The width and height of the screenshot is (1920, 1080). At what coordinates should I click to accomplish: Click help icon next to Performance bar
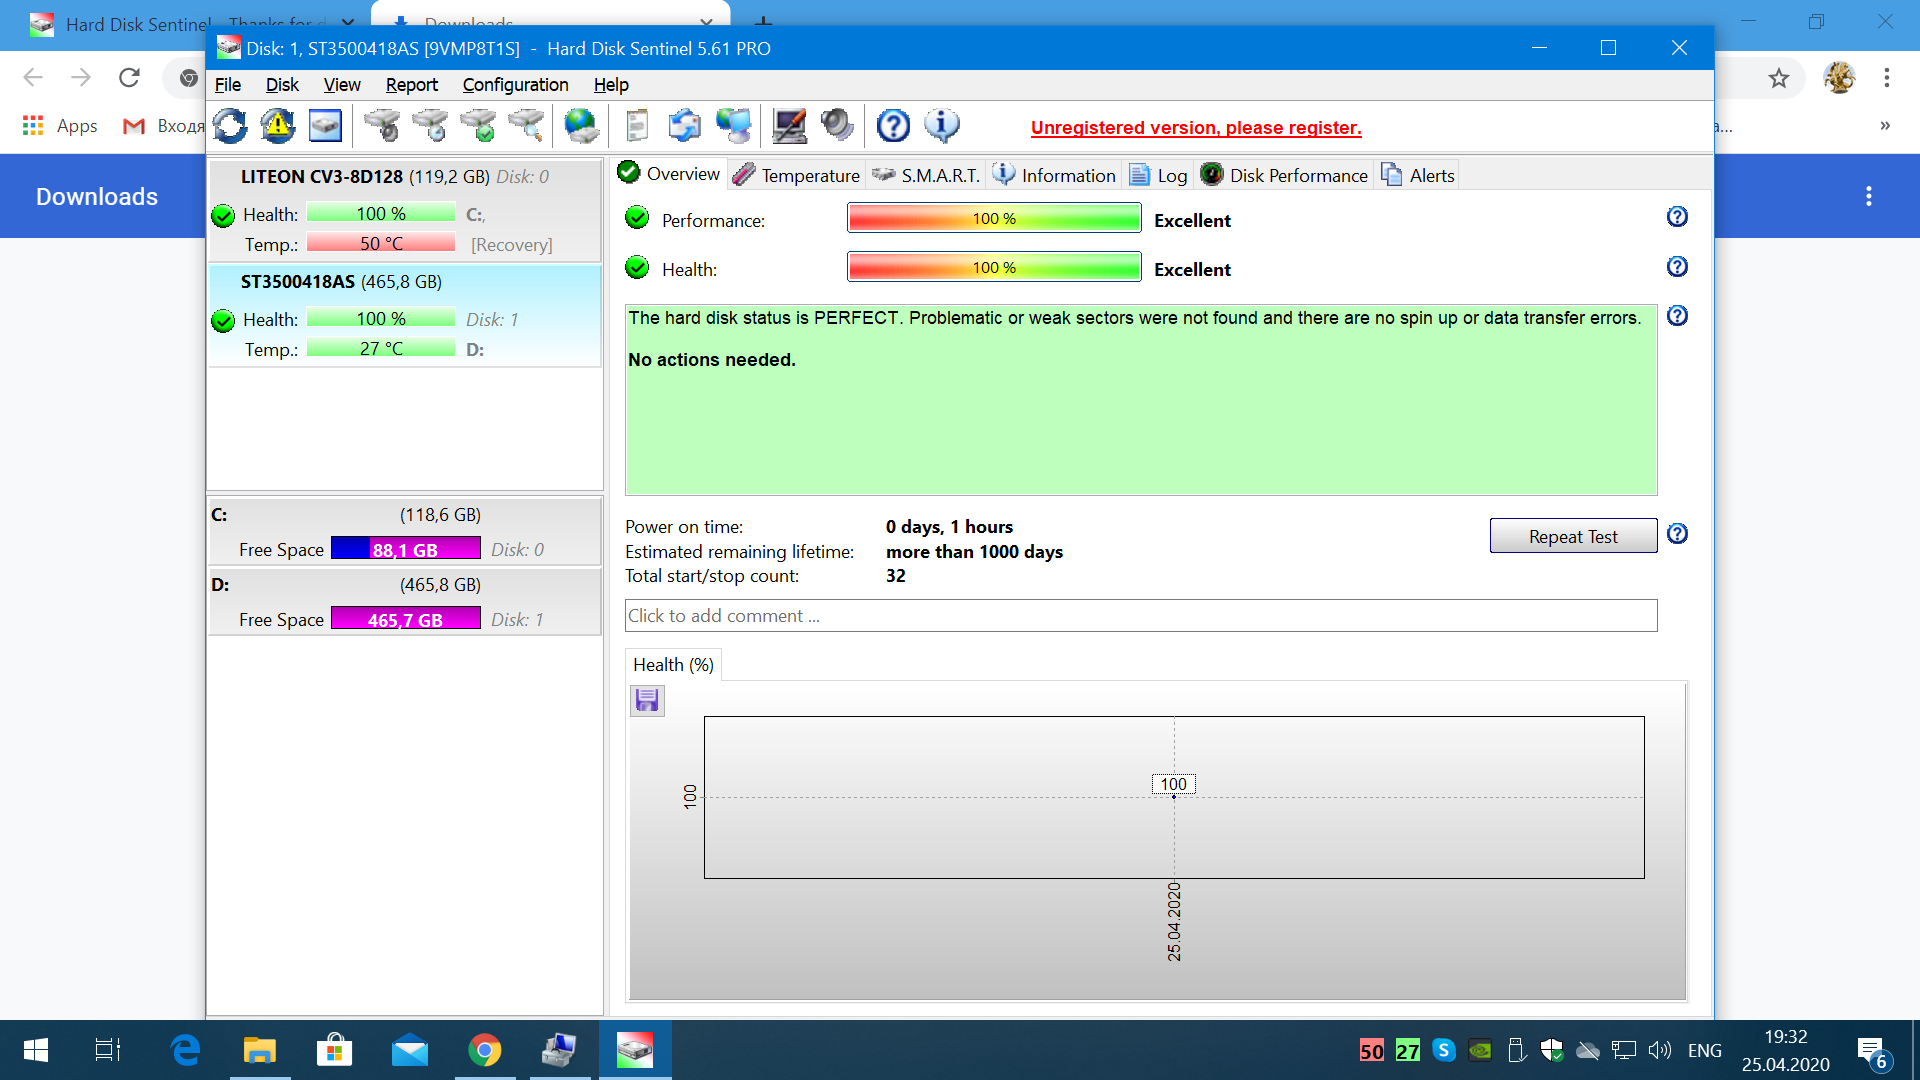click(x=1677, y=217)
